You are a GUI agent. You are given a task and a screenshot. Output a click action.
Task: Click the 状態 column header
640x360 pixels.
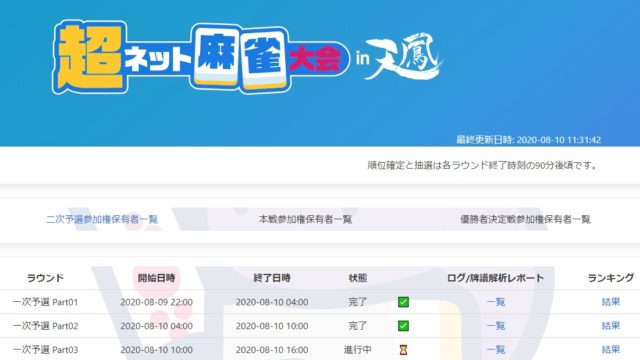(358, 278)
